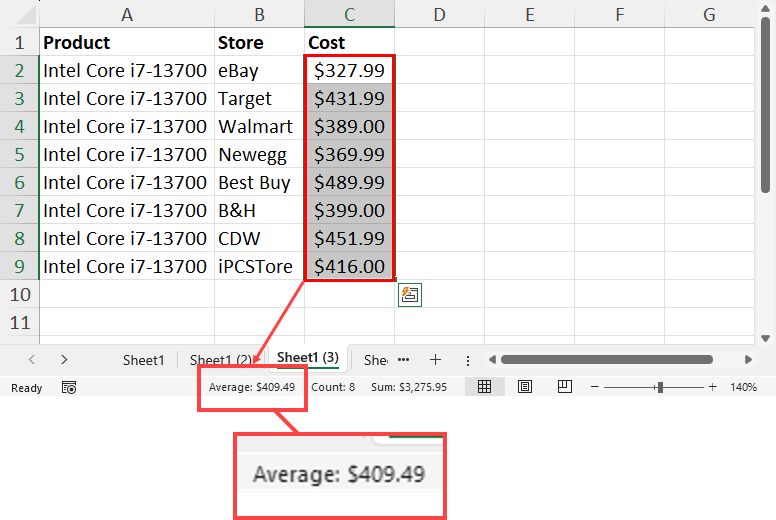This screenshot has width=776, height=520.
Task: Go to the next sheet tab arrow
Action: pyautogui.click(x=64, y=360)
